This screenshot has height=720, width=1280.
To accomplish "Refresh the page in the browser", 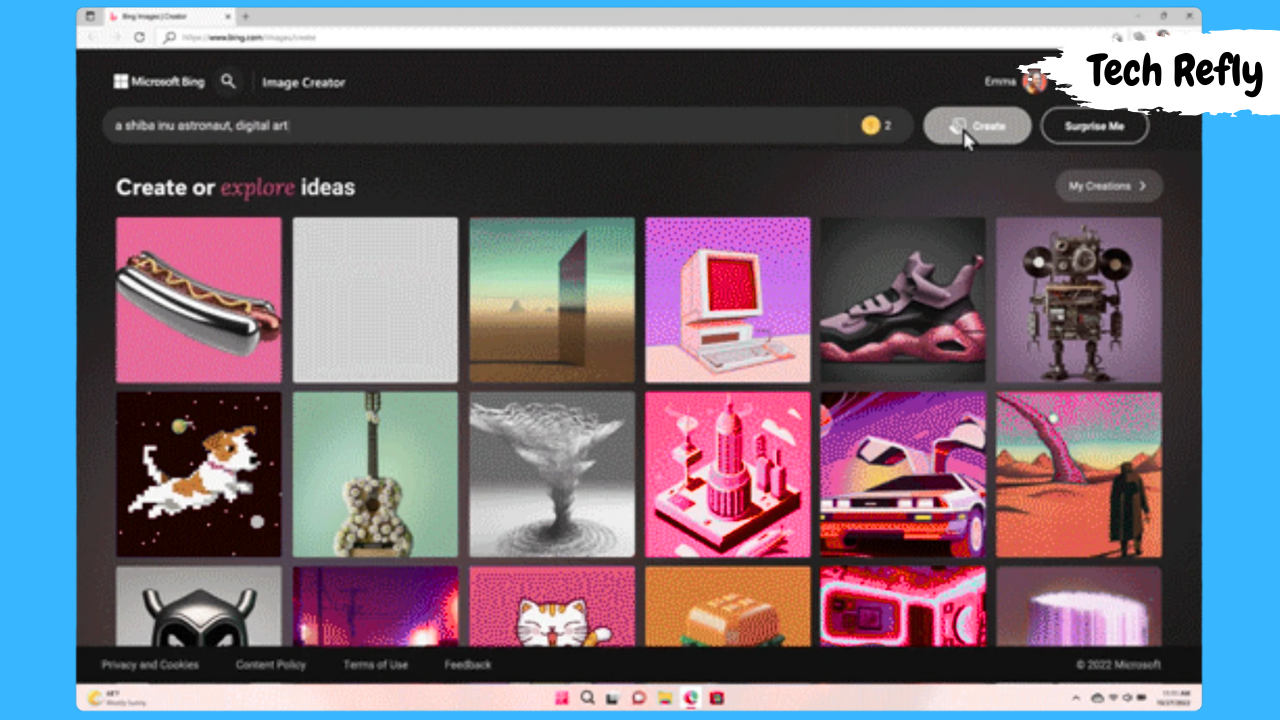I will [x=139, y=36].
